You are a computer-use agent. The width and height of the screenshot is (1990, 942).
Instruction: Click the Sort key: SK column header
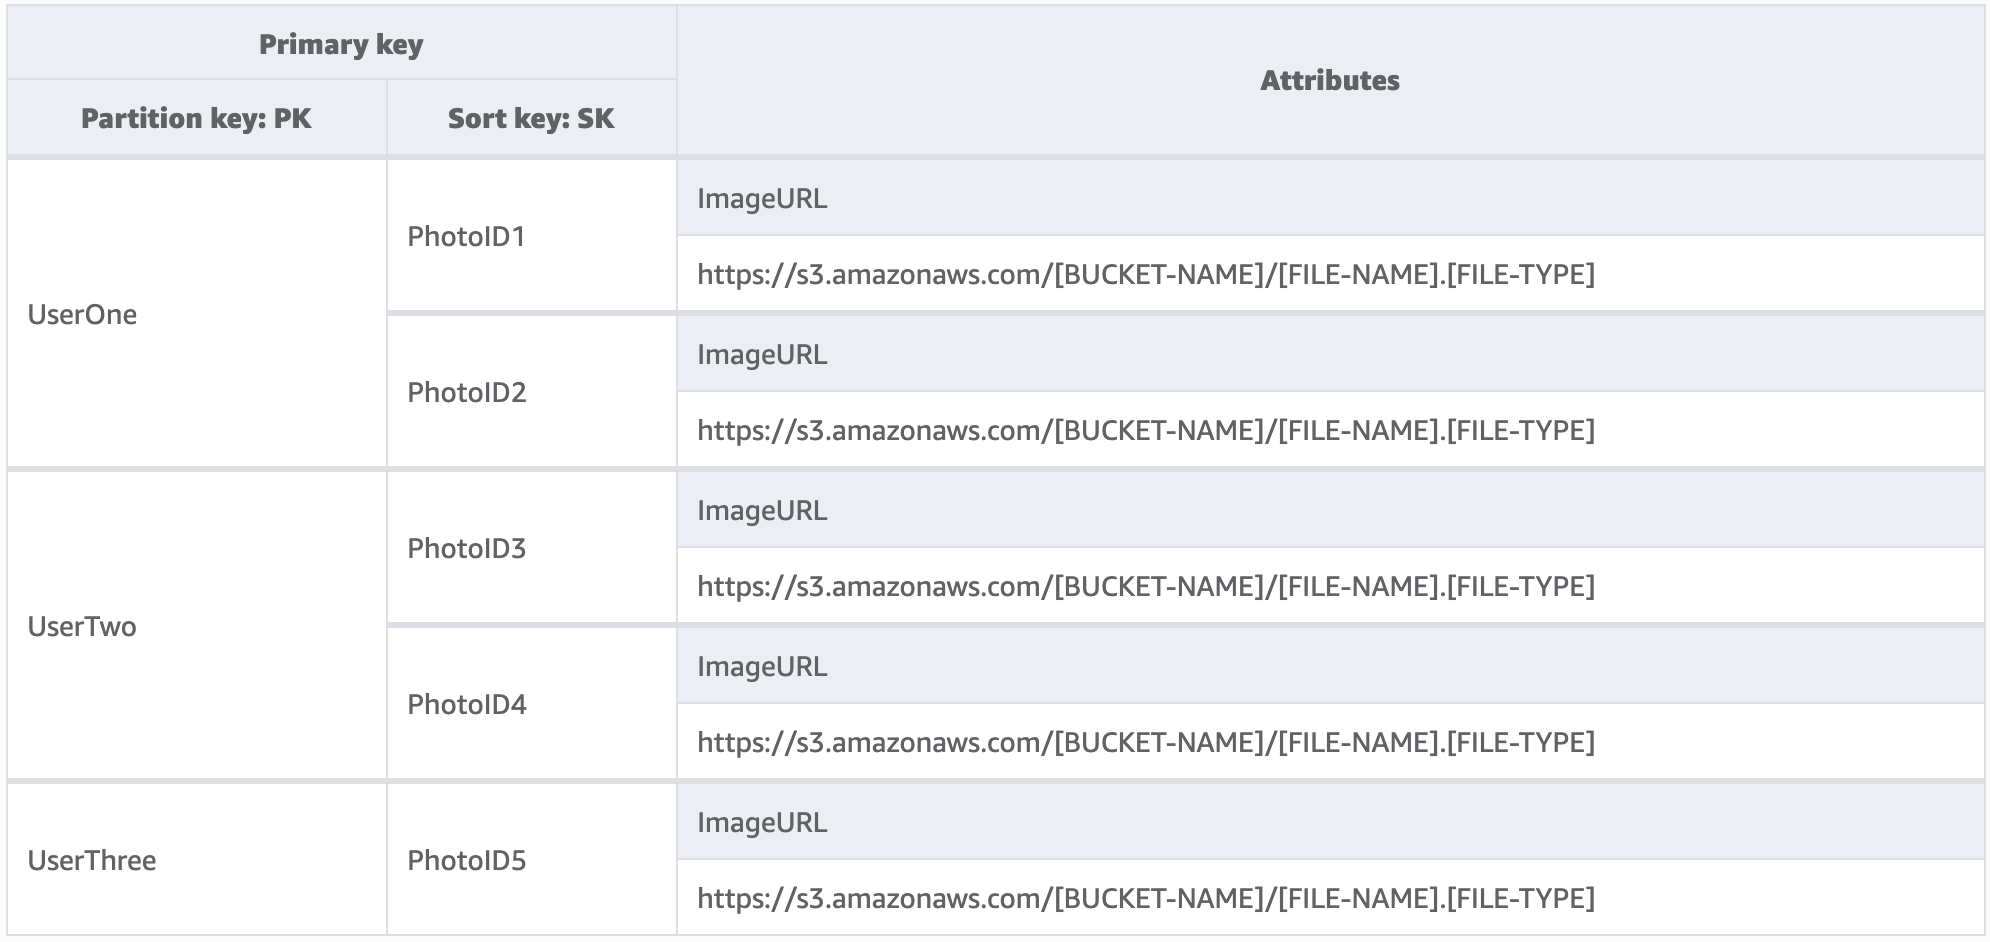tap(531, 119)
